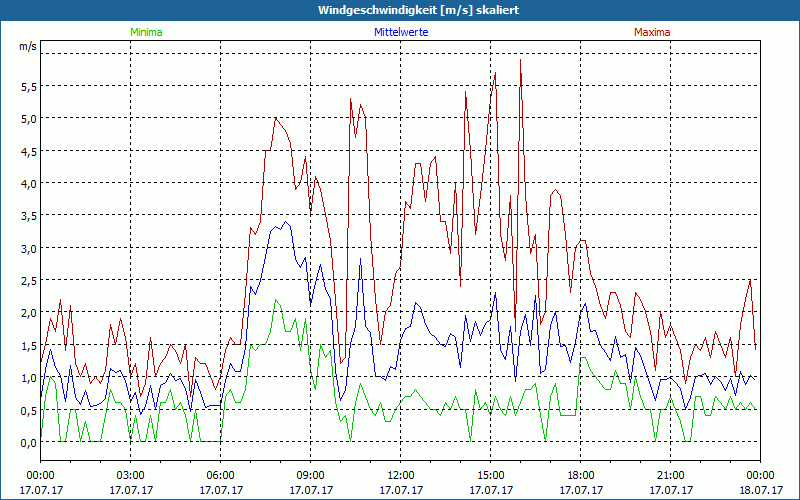The width and height of the screenshot is (800, 500).
Task: Click the 1,5 y-axis value
Action: pyautogui.click(x=29, y=346)
